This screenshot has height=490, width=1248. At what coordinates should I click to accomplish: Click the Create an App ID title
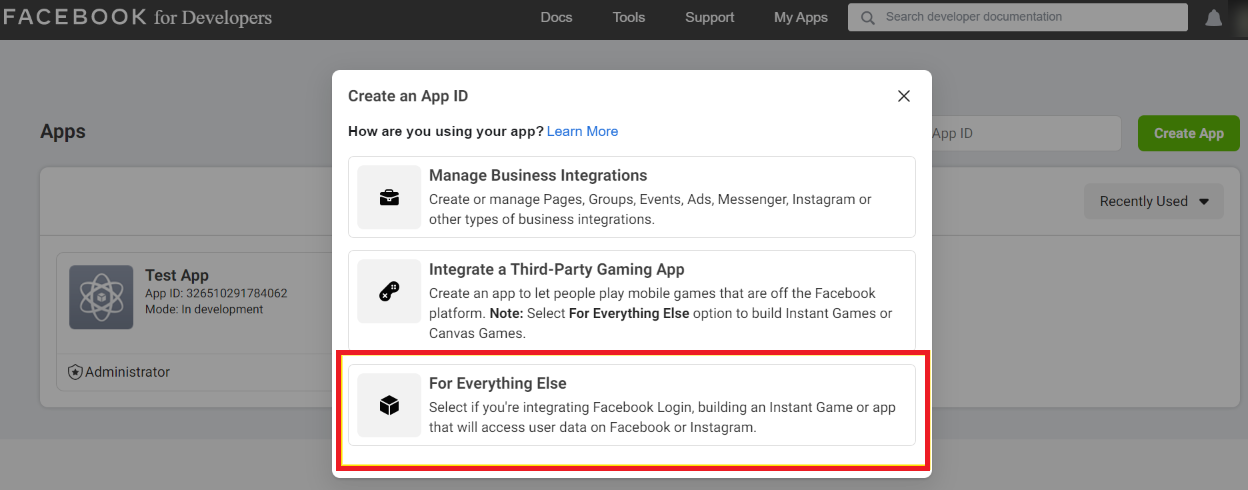[408, 96]
